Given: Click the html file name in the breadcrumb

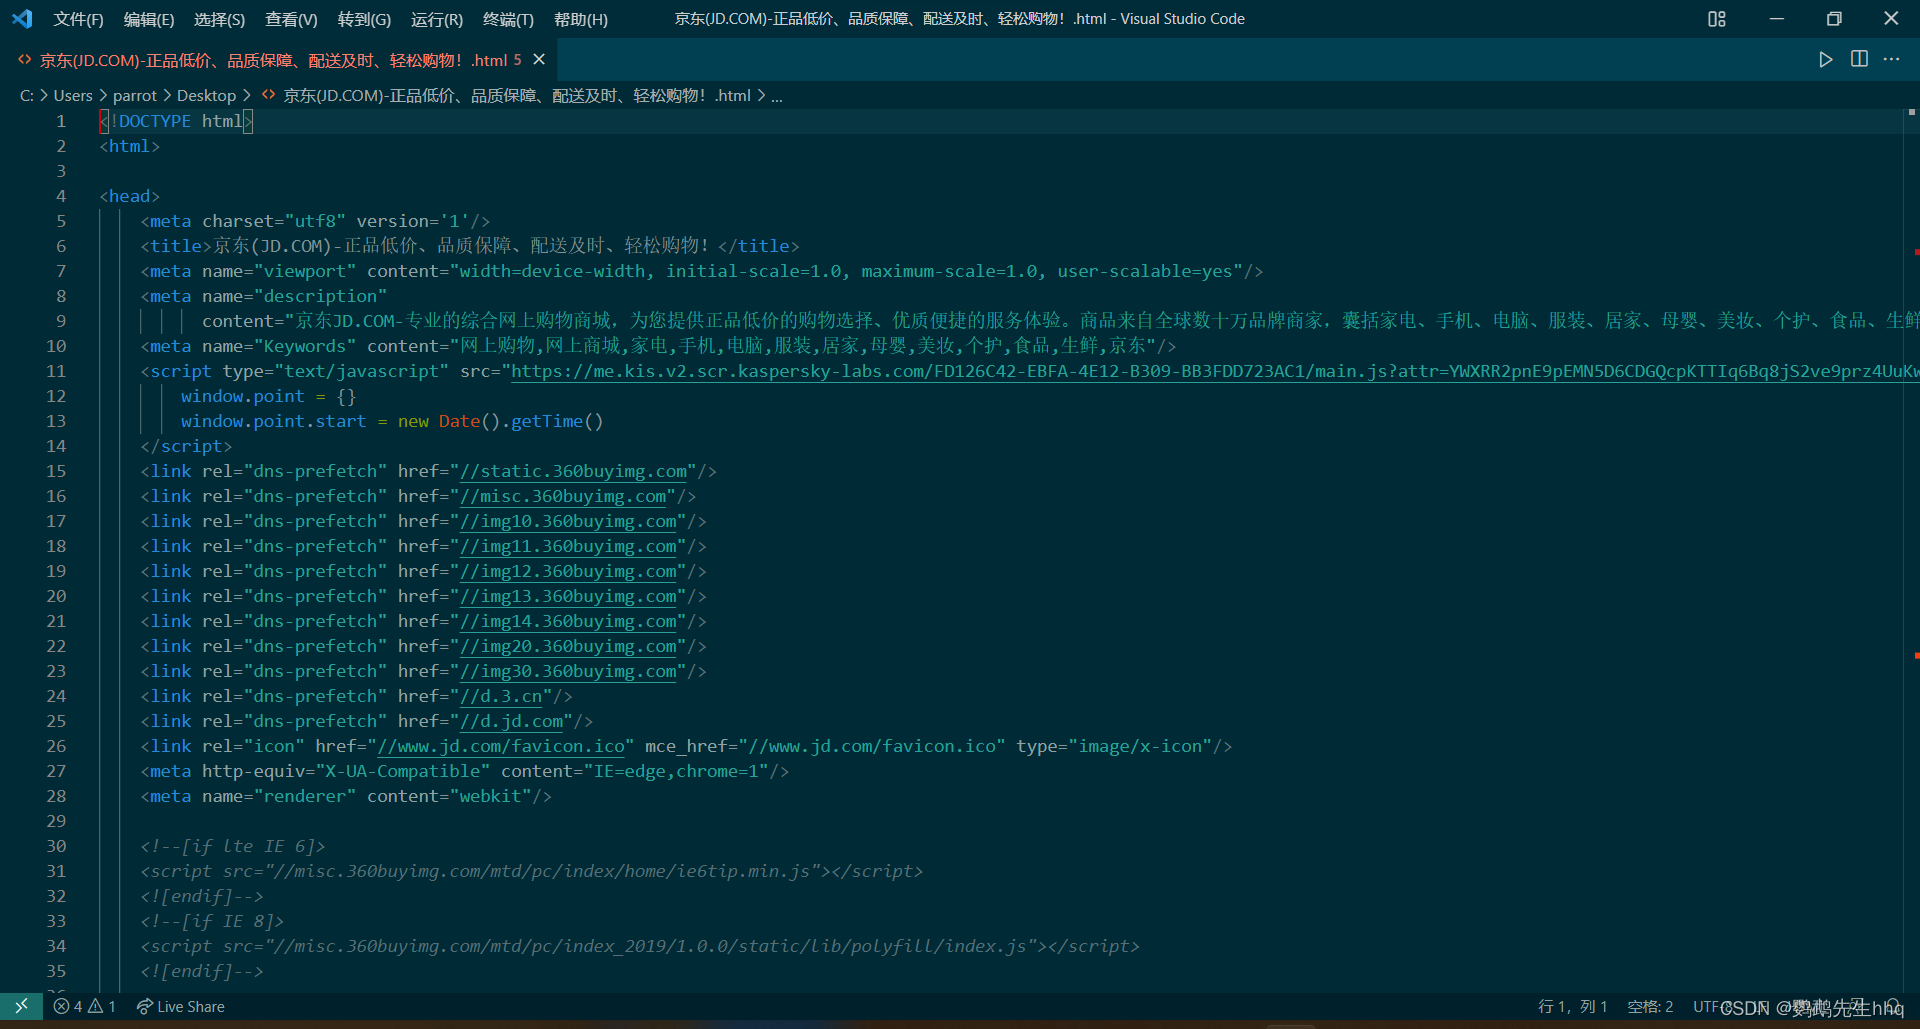Looking at the screenshot, I should (x=516, y=96).
